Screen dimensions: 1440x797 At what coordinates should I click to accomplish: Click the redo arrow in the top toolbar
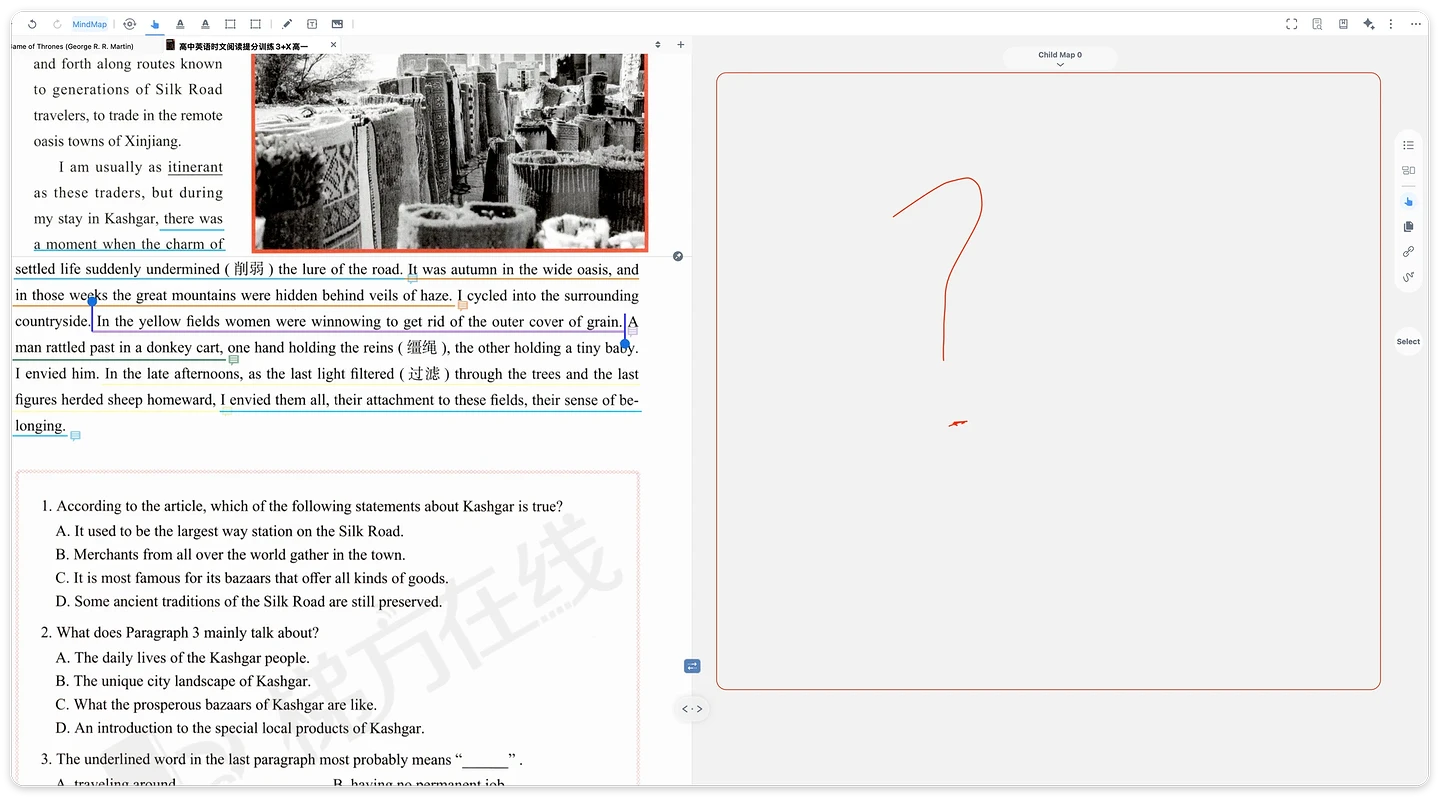(57, 24)
